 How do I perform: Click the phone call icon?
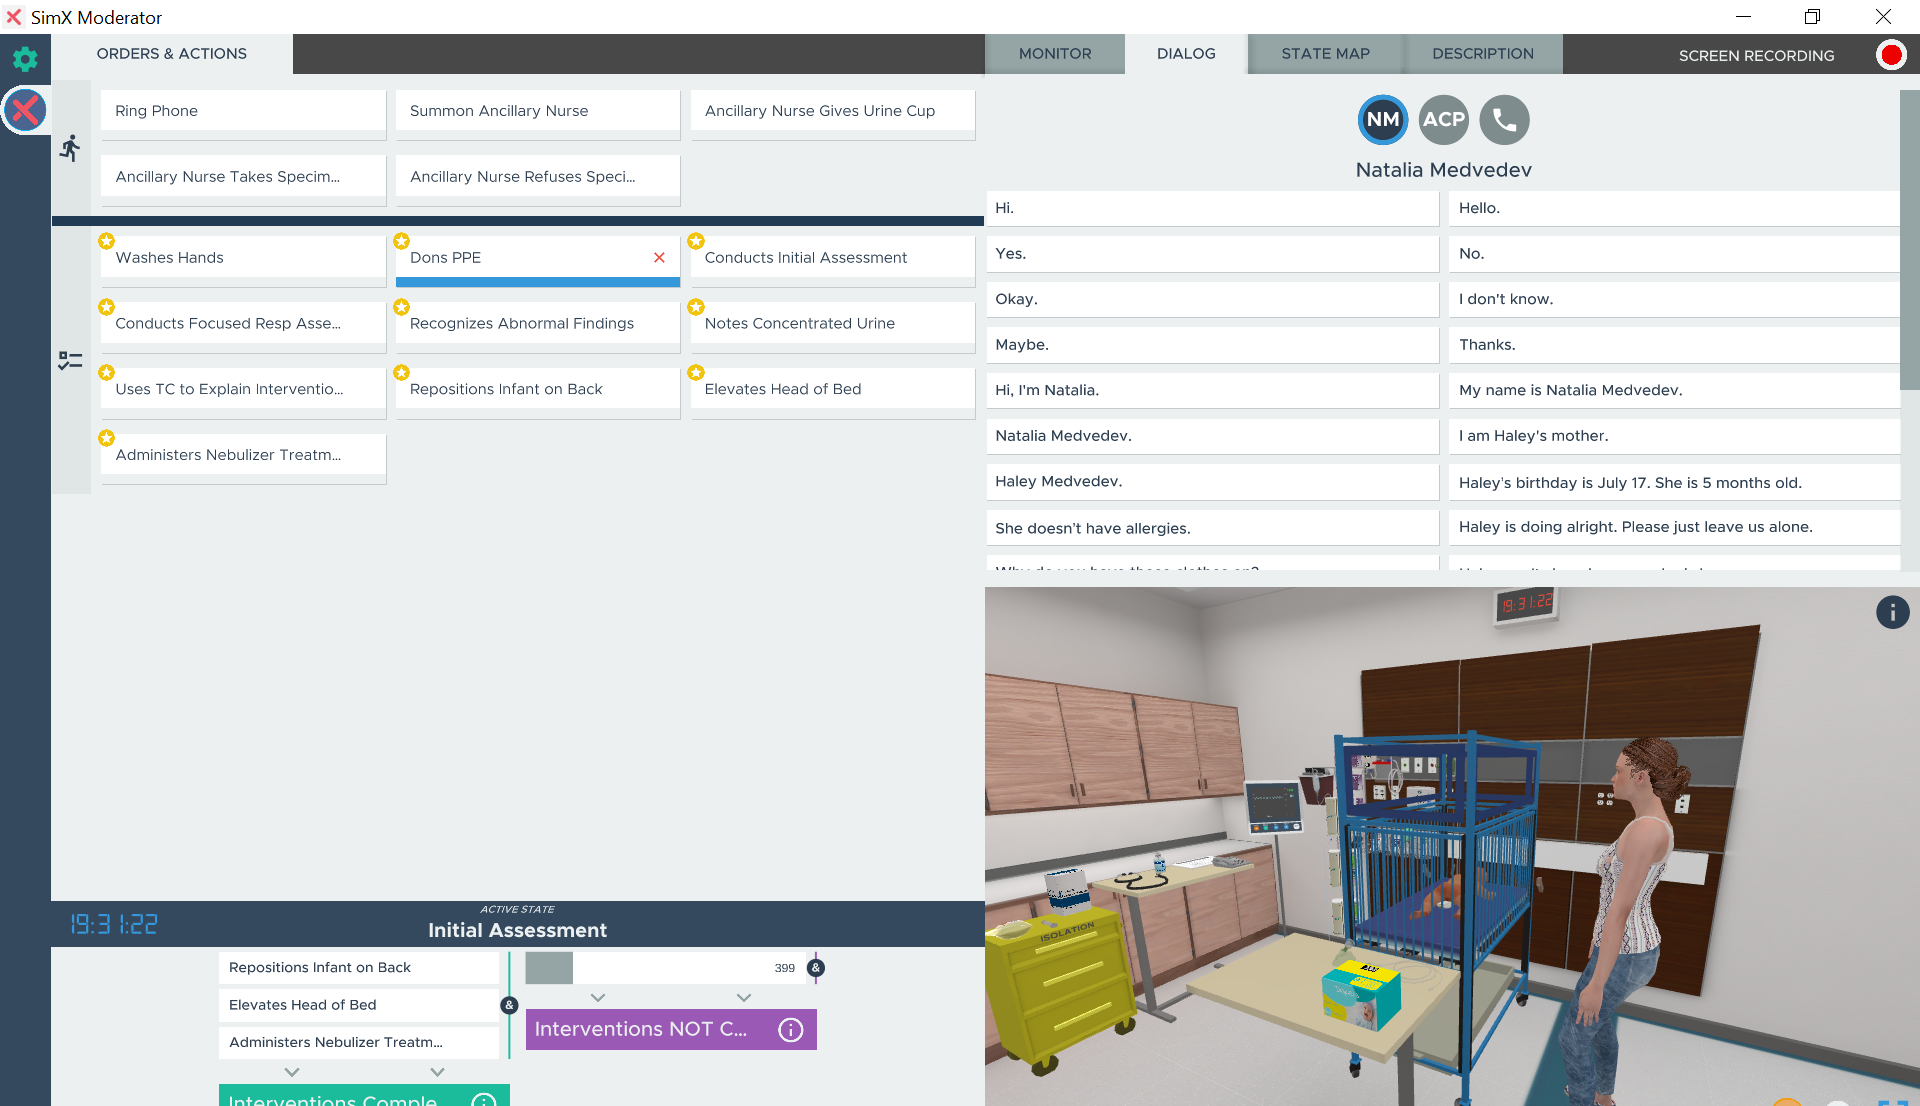coord(1504,120)
